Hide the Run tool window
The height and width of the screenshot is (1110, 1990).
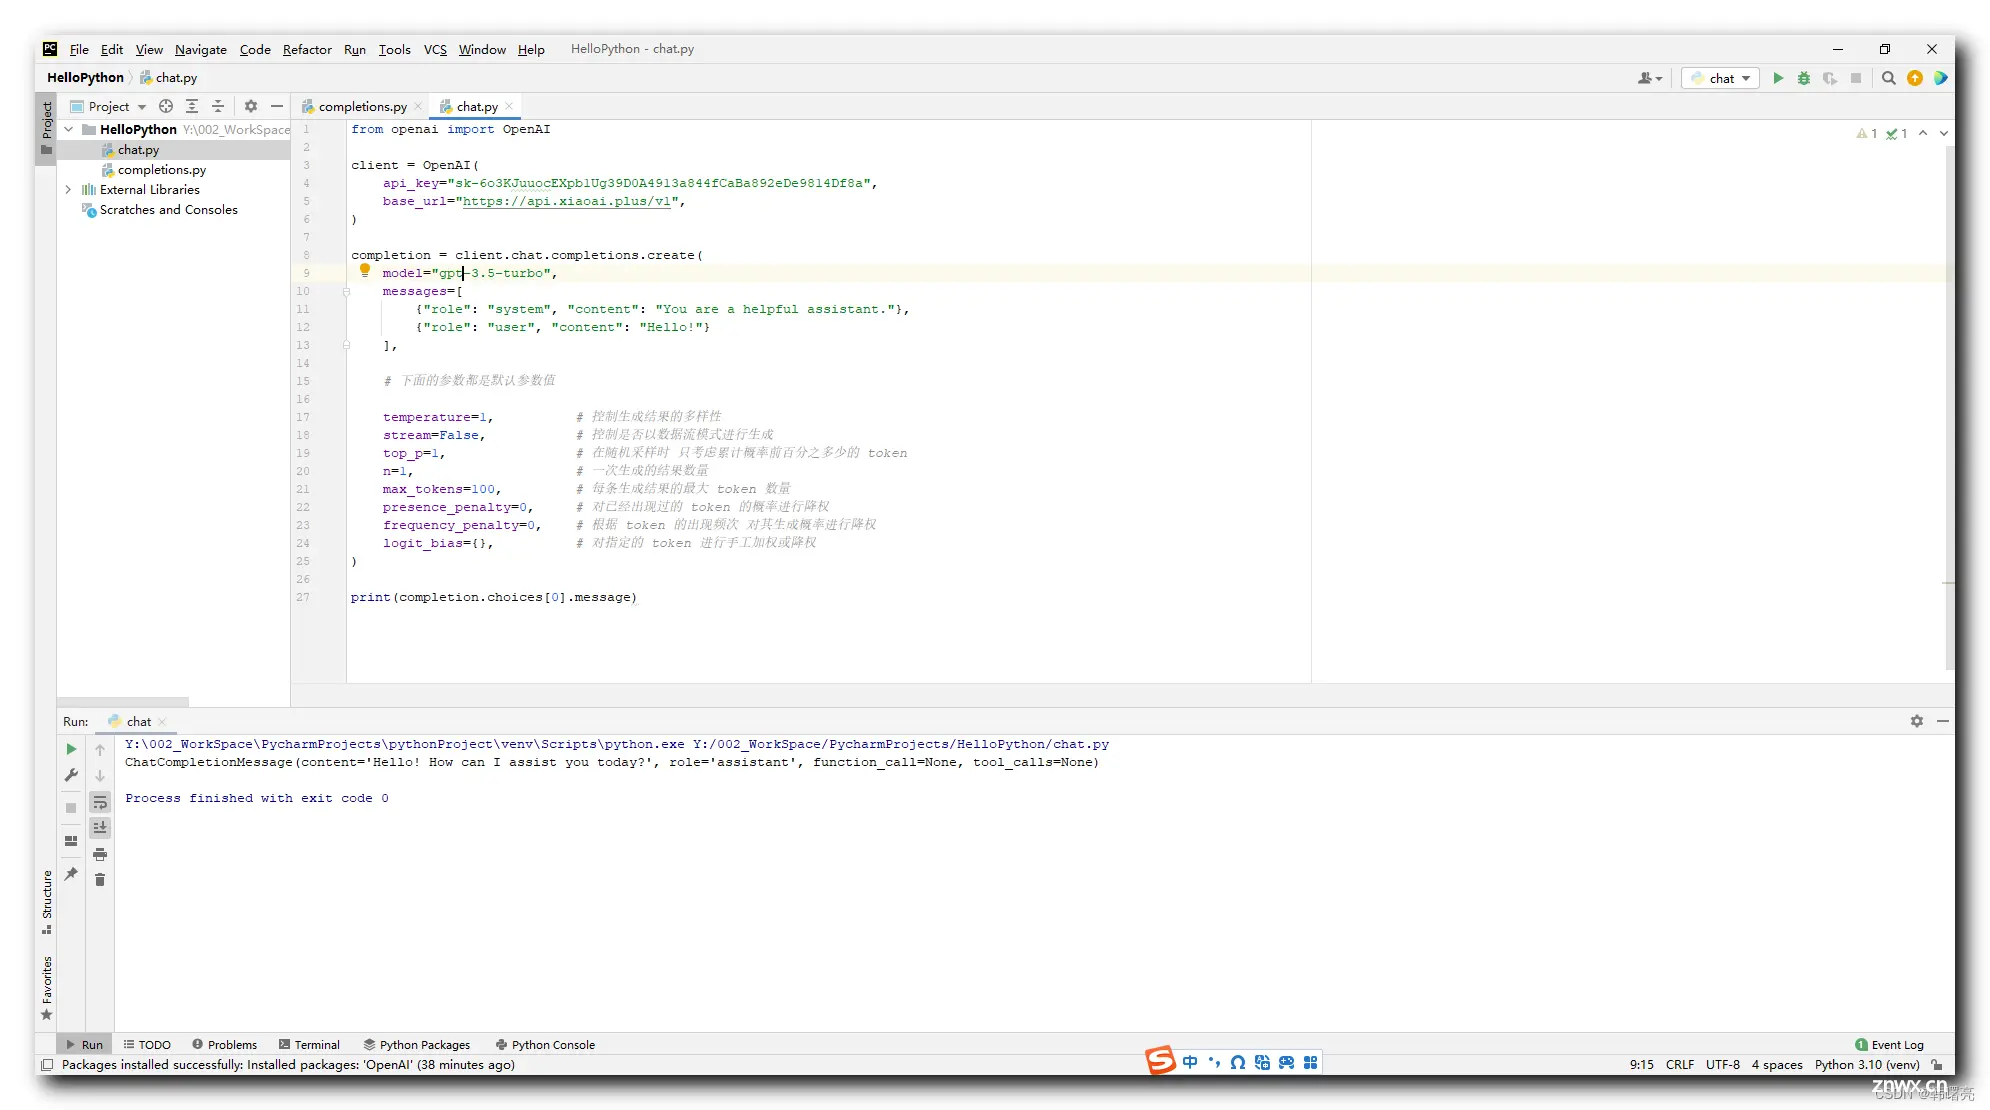(1943, 721)
